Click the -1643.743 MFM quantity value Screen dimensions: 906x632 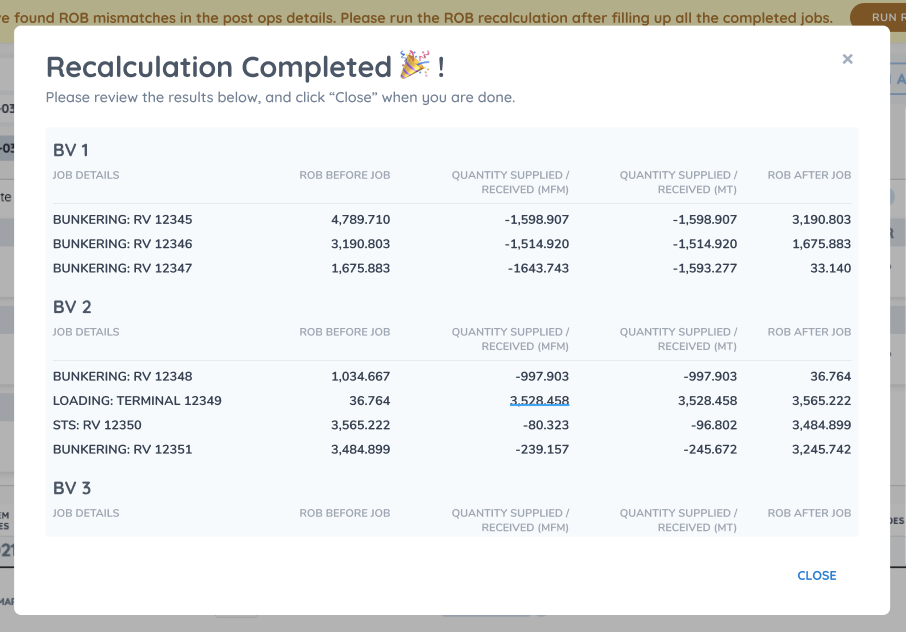(x=538, y=268)
